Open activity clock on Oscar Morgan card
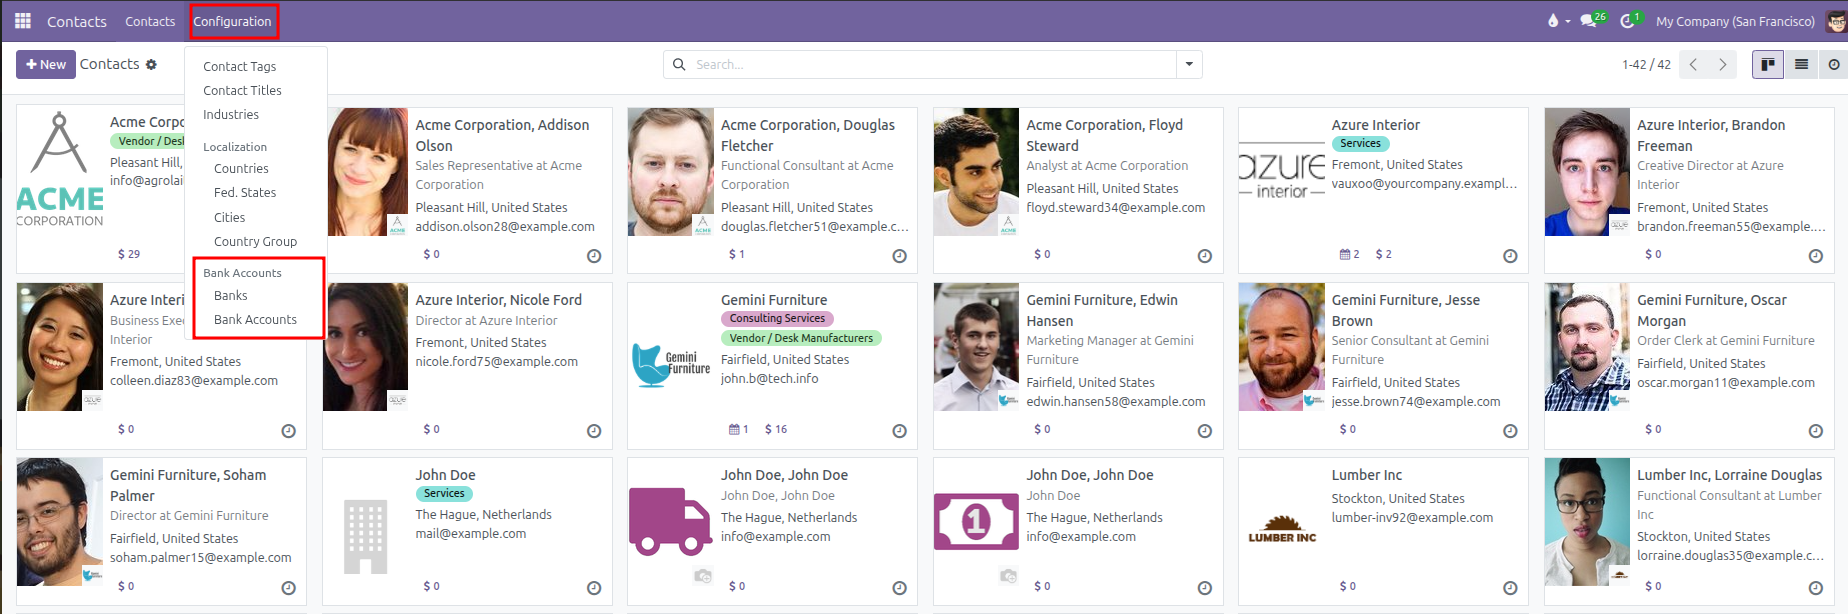 [1816, 431]
